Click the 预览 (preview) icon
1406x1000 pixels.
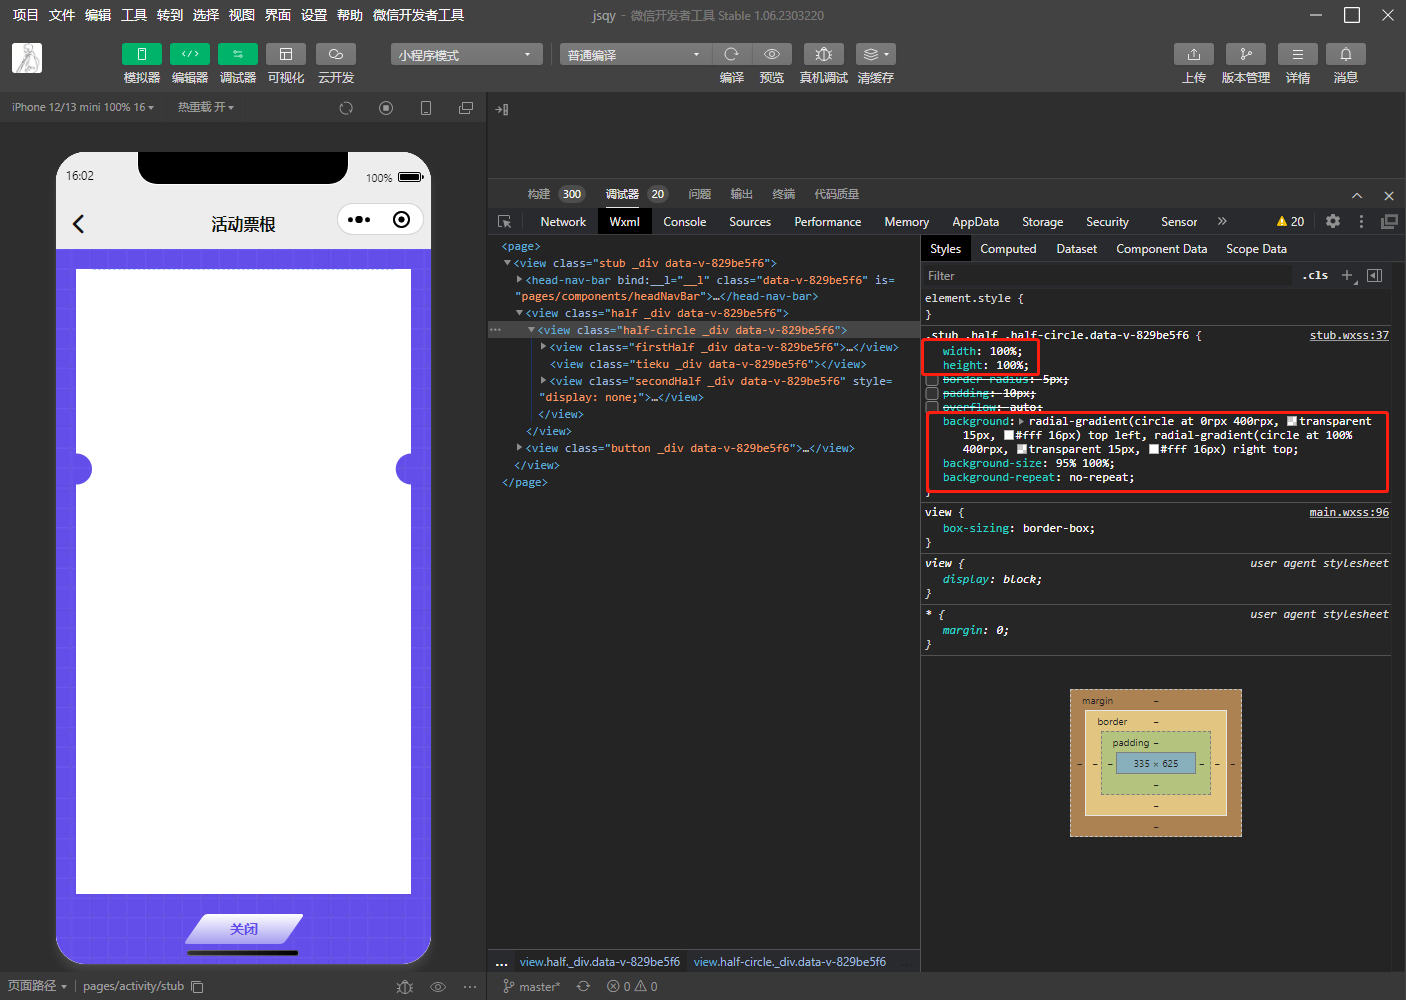(x=771, y=54)
